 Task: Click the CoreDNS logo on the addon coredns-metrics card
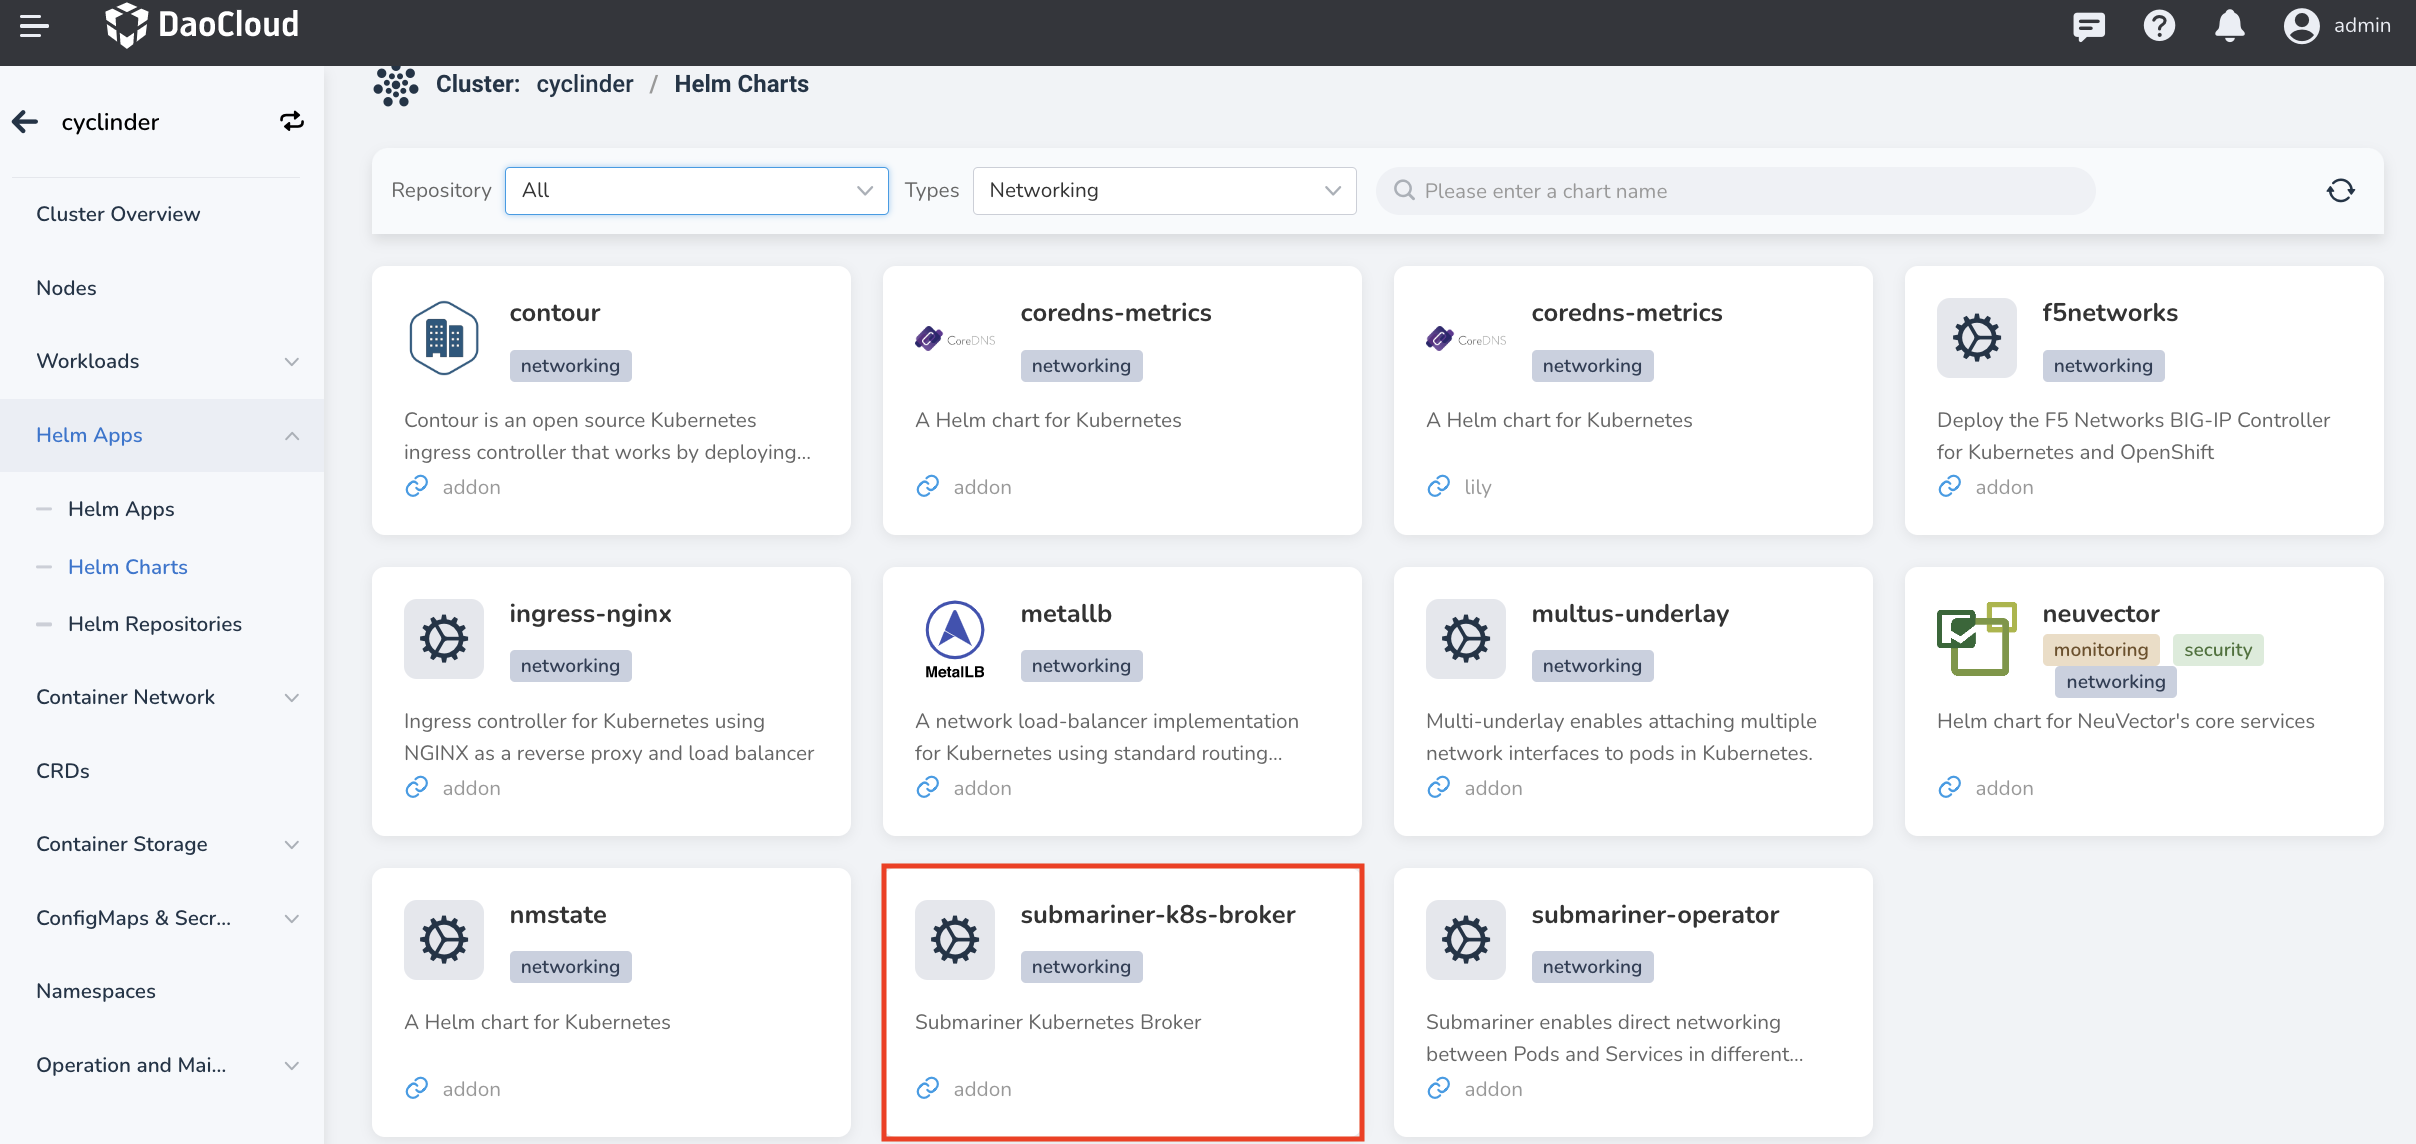[x=955, y=339]
